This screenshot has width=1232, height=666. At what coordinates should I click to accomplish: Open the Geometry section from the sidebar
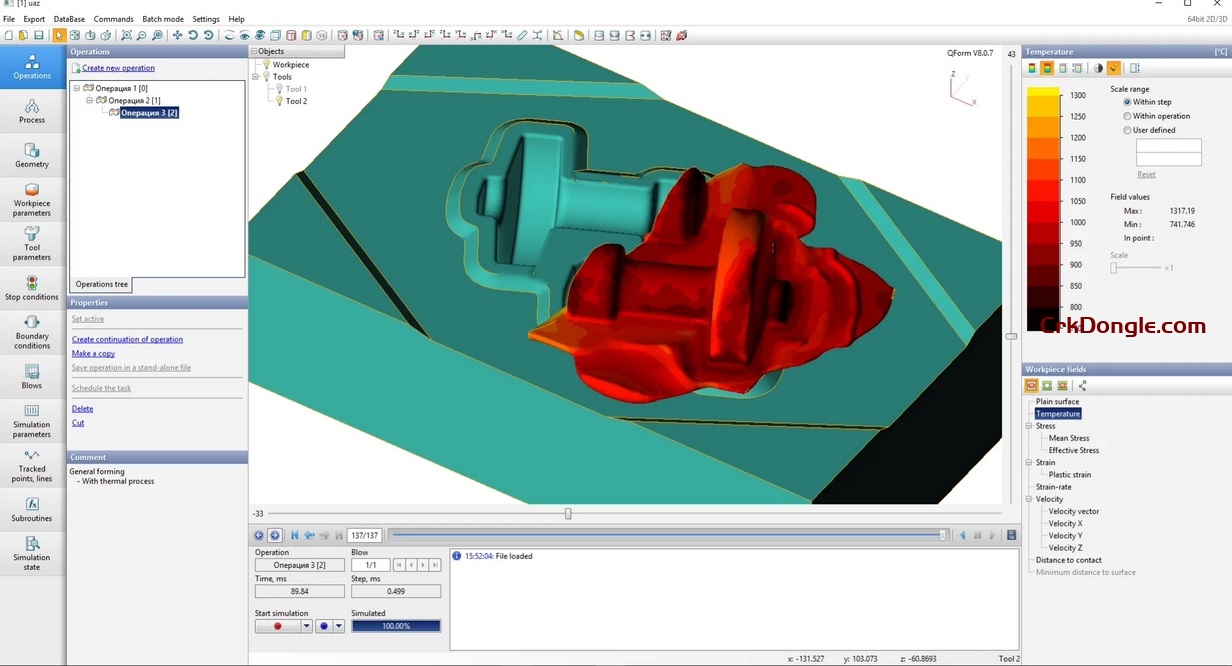[x=31, y=153]
